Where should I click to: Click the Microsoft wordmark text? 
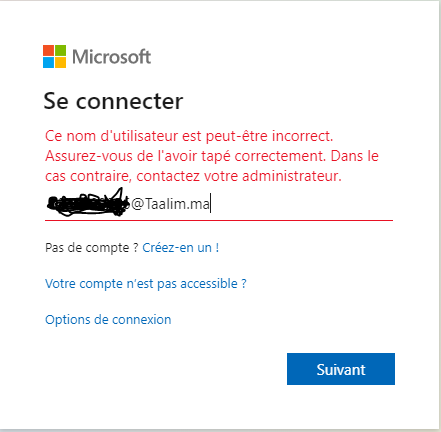click(x=112, y=57)
